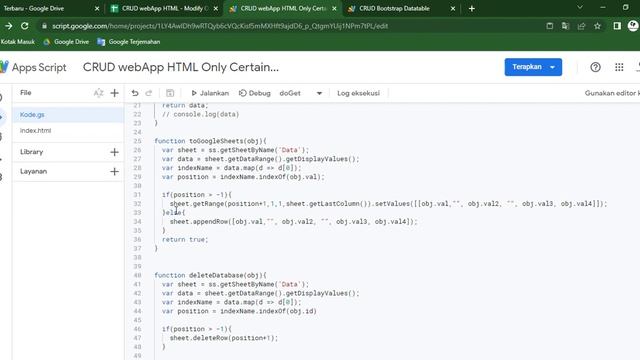Click the sheet.deleteRow(position+1) line
The height and width of the screenshot is (360, 640).
[224, 338]
